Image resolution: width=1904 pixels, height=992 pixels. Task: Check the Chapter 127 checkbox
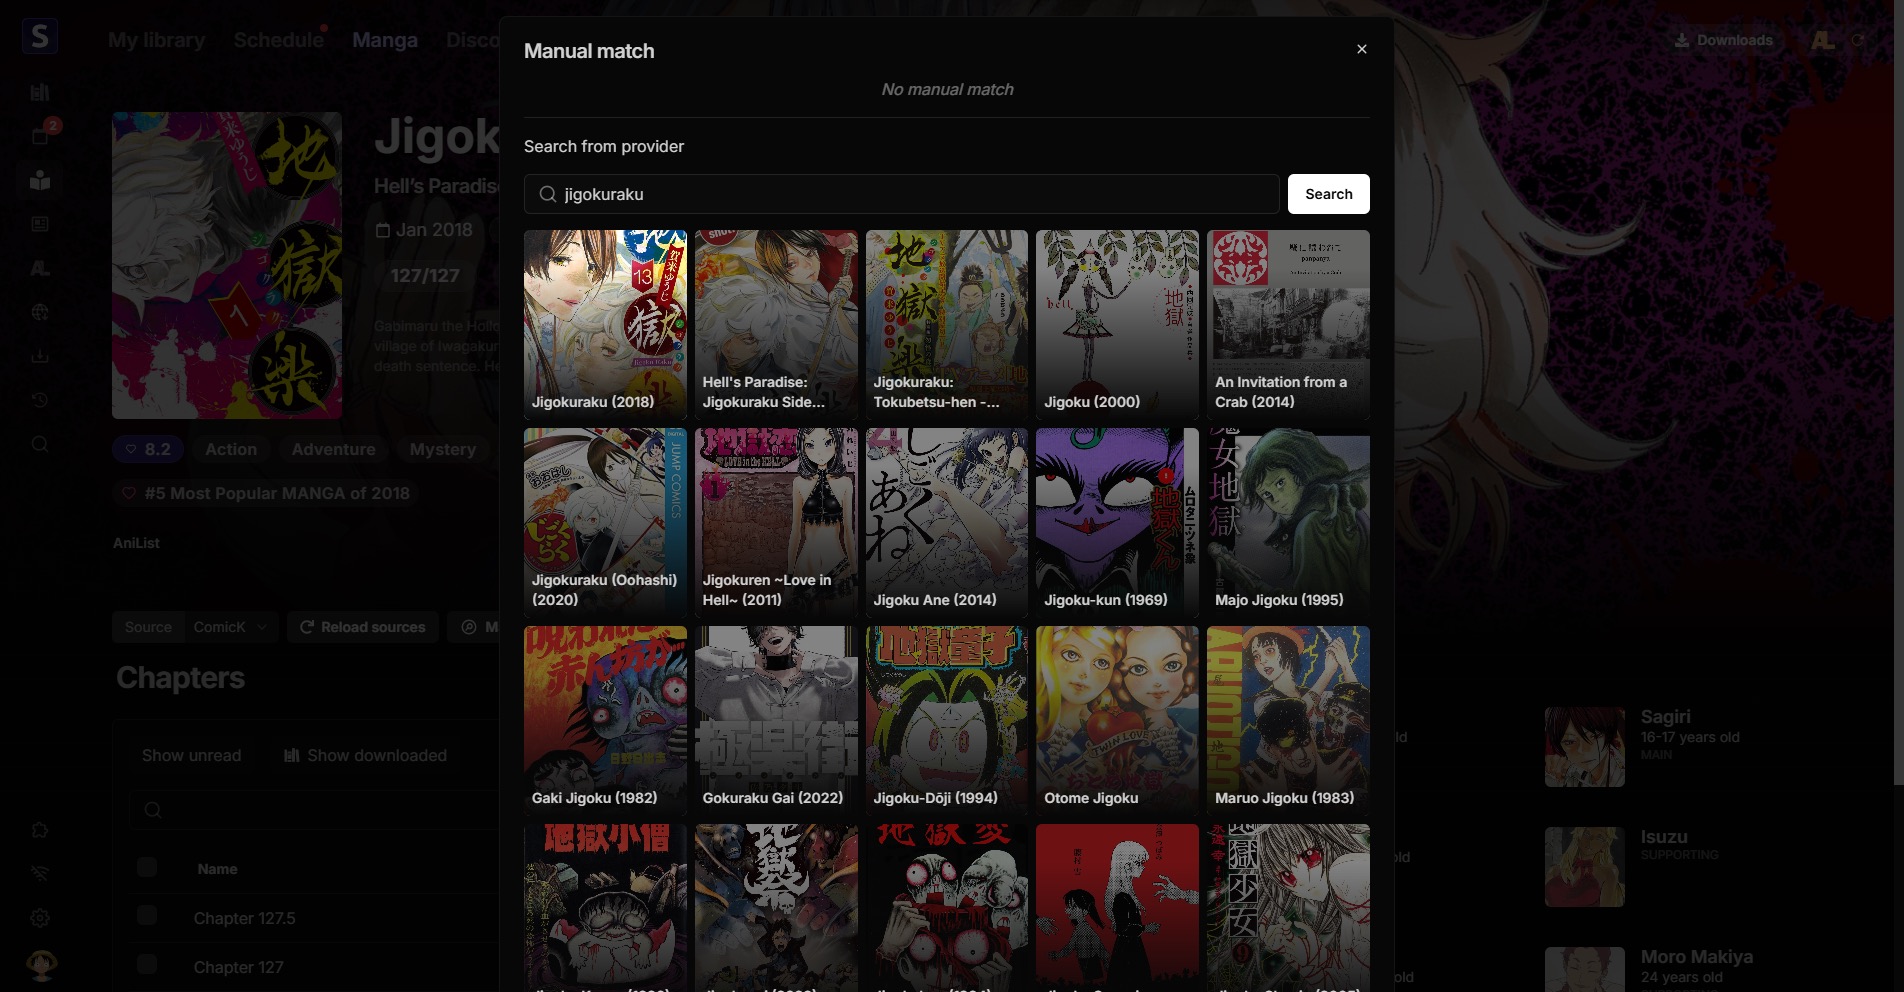147,965
